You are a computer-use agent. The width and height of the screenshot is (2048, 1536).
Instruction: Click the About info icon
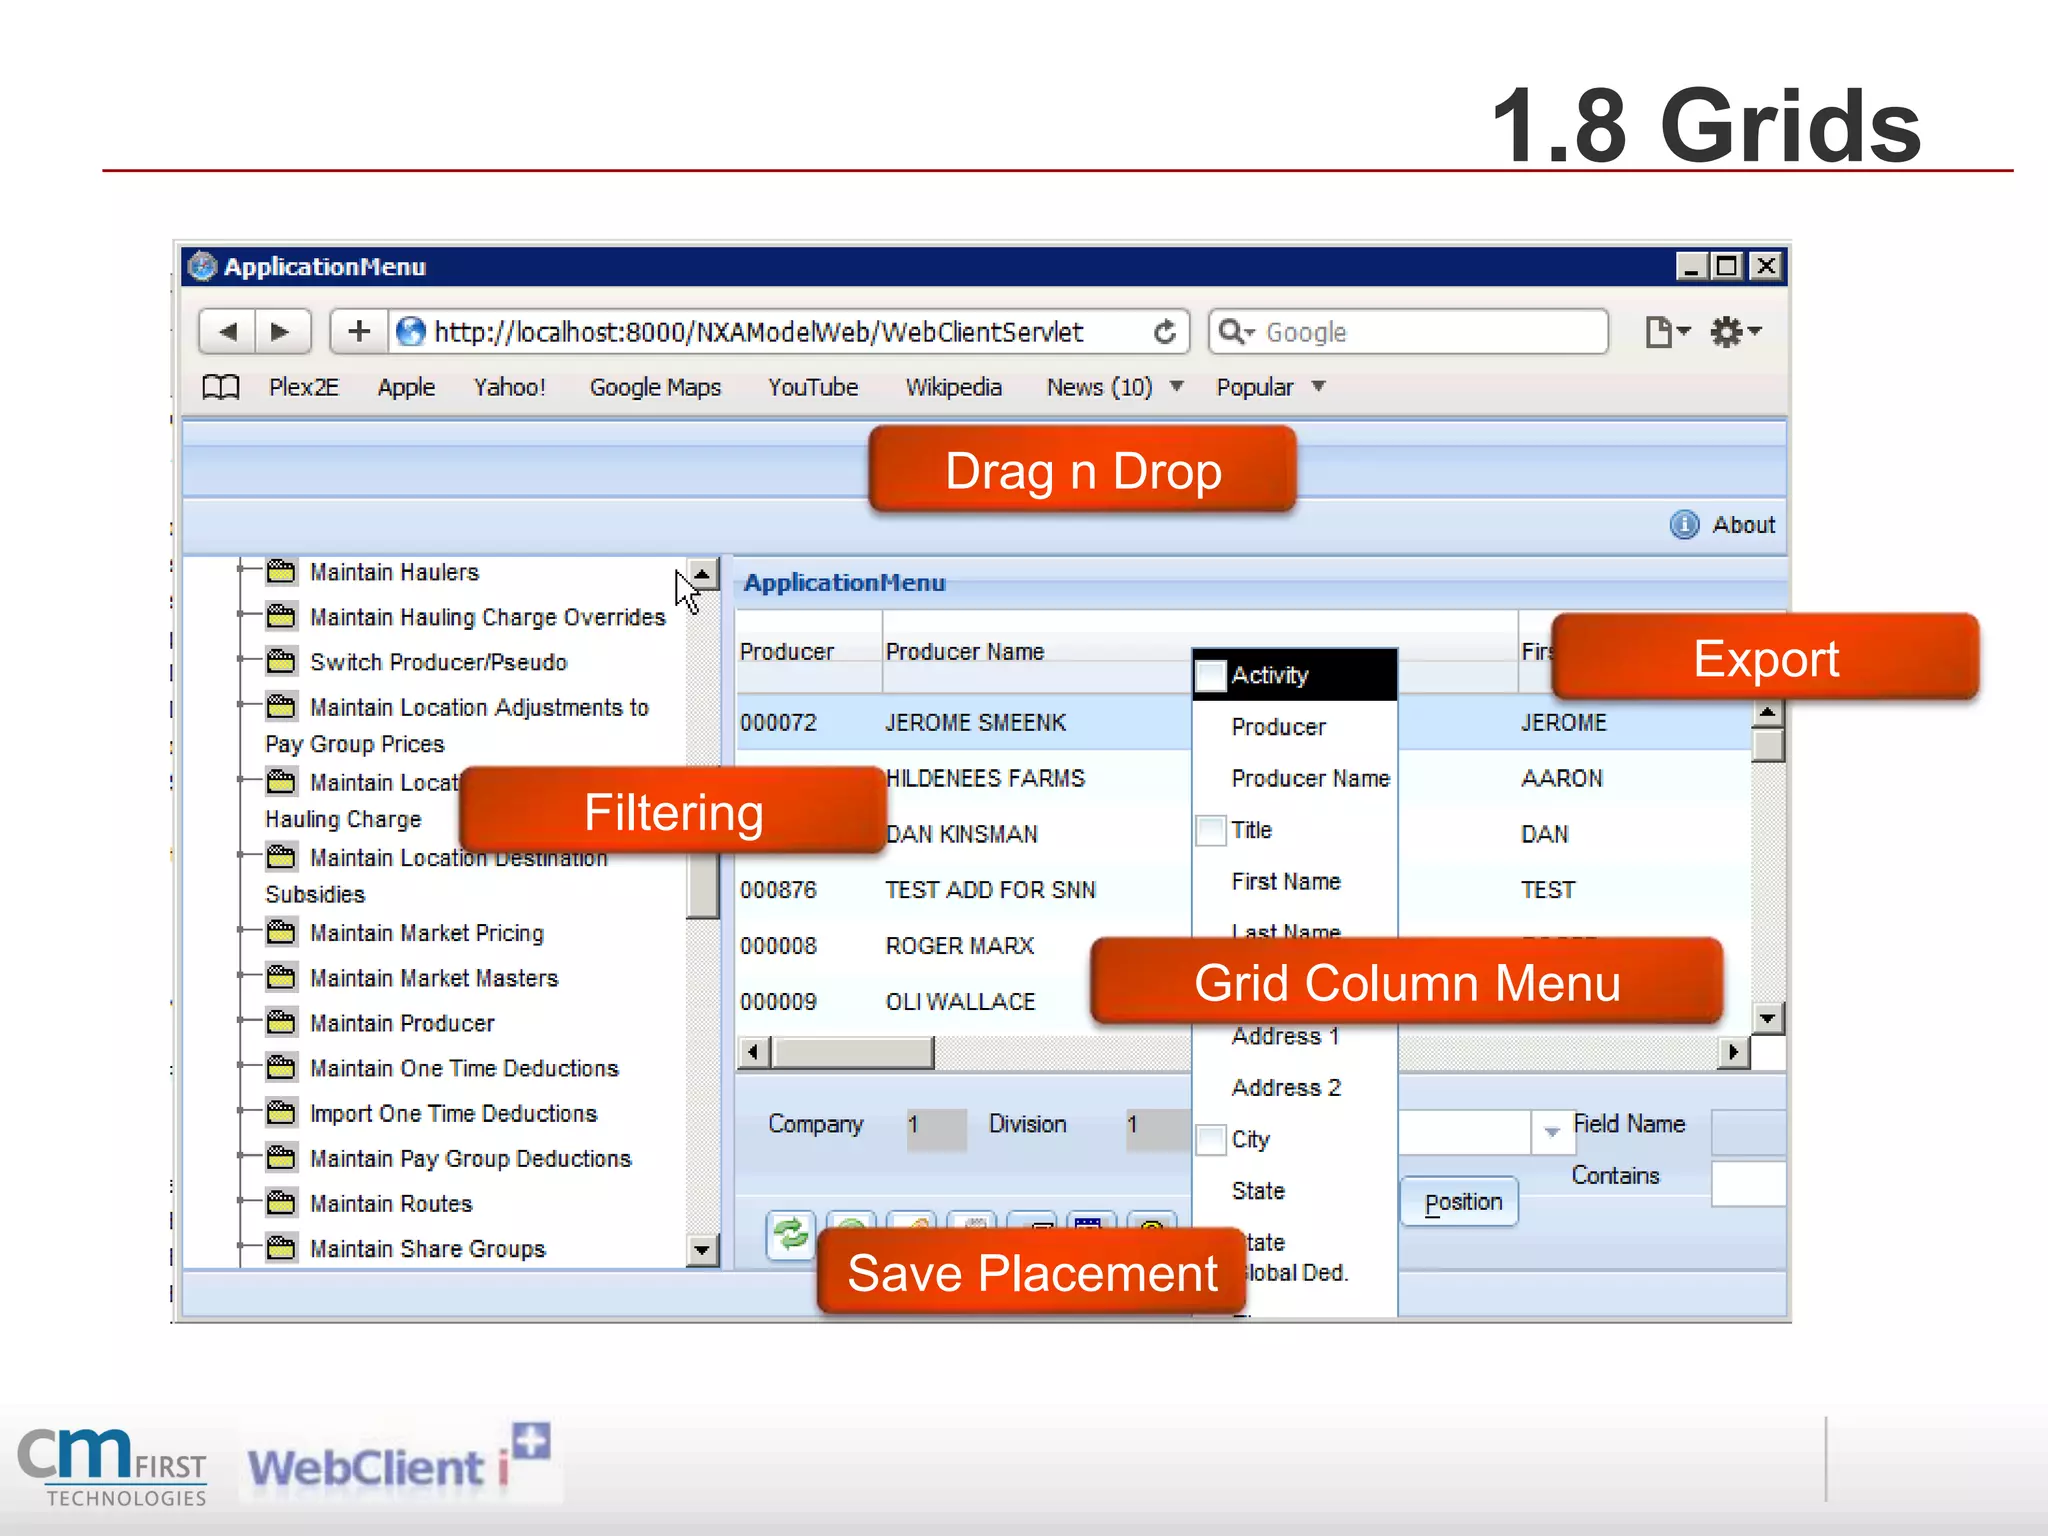click(1684, 524)
